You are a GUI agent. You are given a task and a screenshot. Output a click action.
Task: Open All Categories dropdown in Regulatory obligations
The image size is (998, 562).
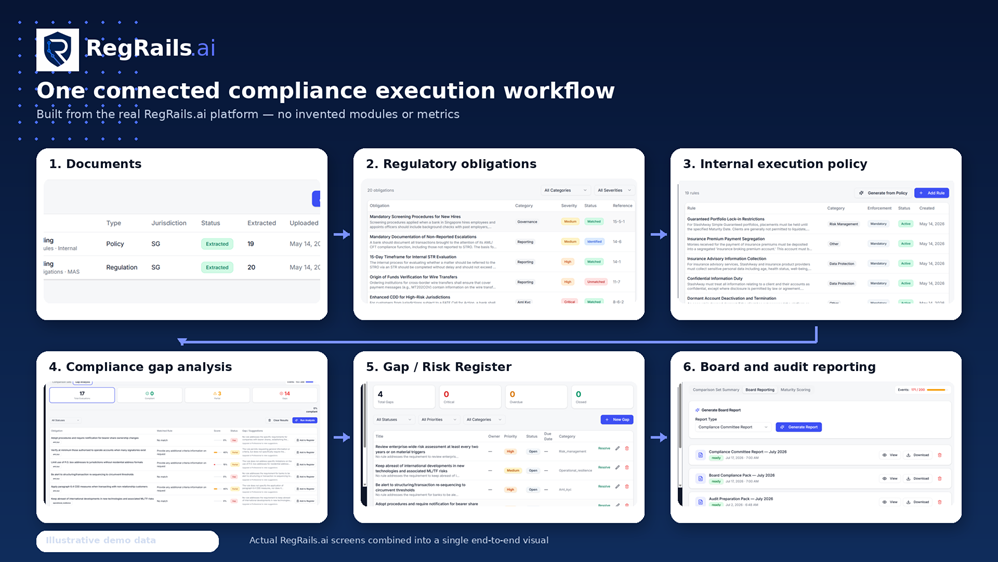pos(565,190)
